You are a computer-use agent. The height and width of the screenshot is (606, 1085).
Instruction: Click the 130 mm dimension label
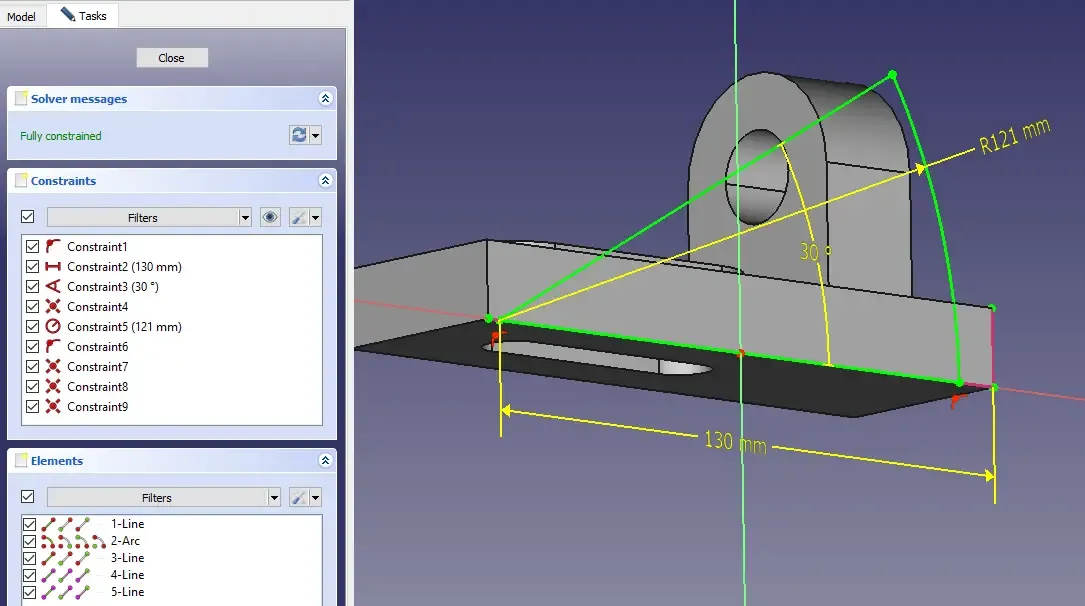pos(736,442)
